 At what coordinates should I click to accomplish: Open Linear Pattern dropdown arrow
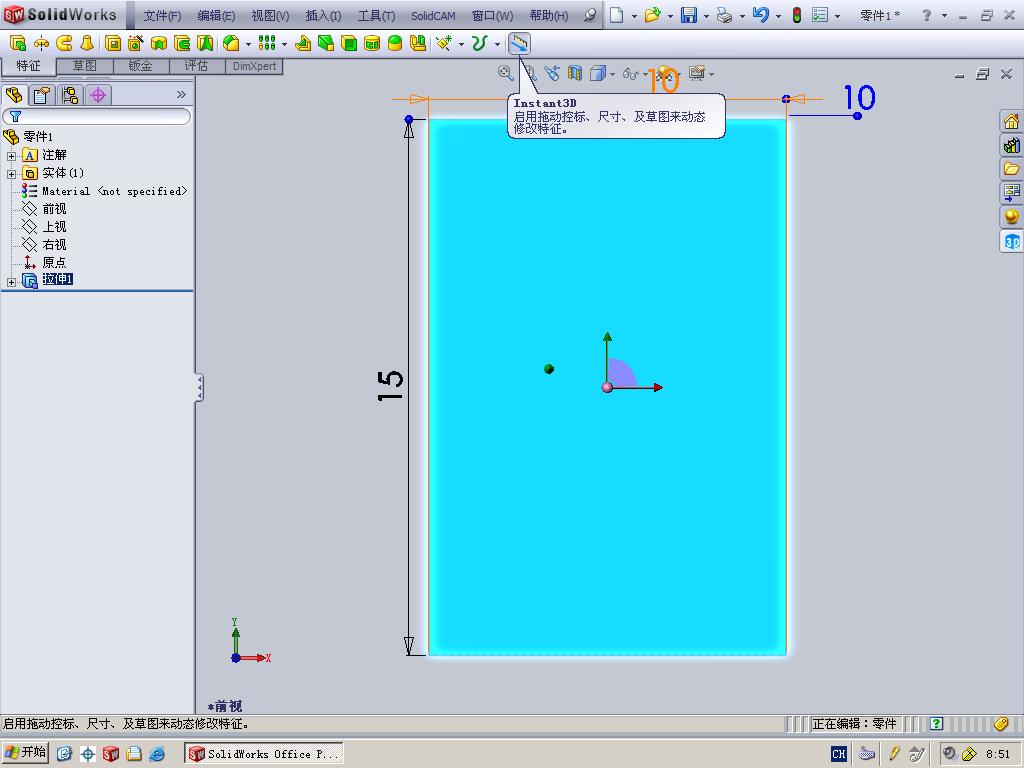284,44
